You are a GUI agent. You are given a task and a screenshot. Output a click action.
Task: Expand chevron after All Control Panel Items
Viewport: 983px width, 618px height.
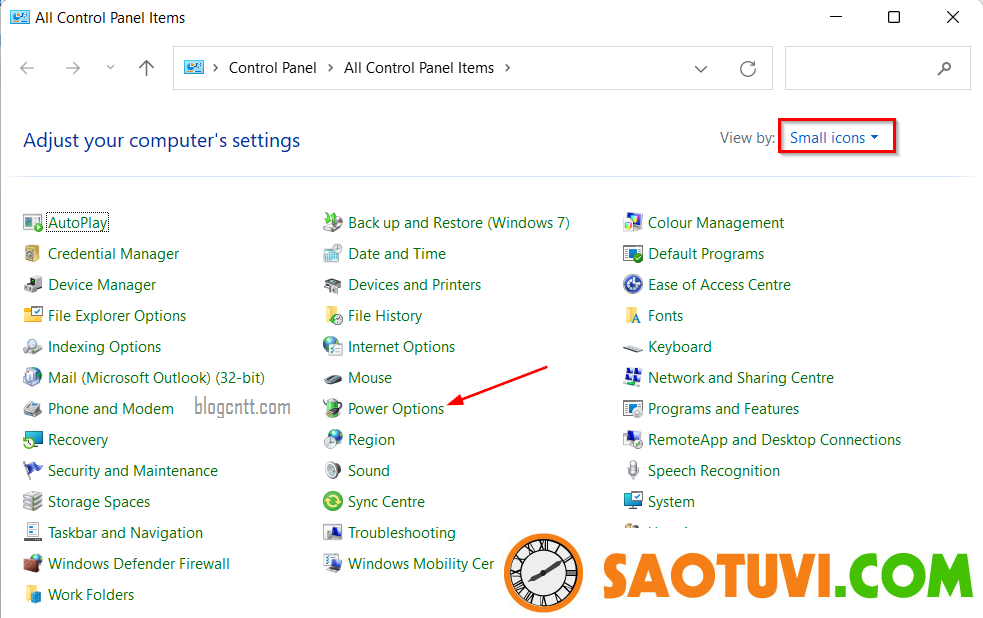(507, 68)
